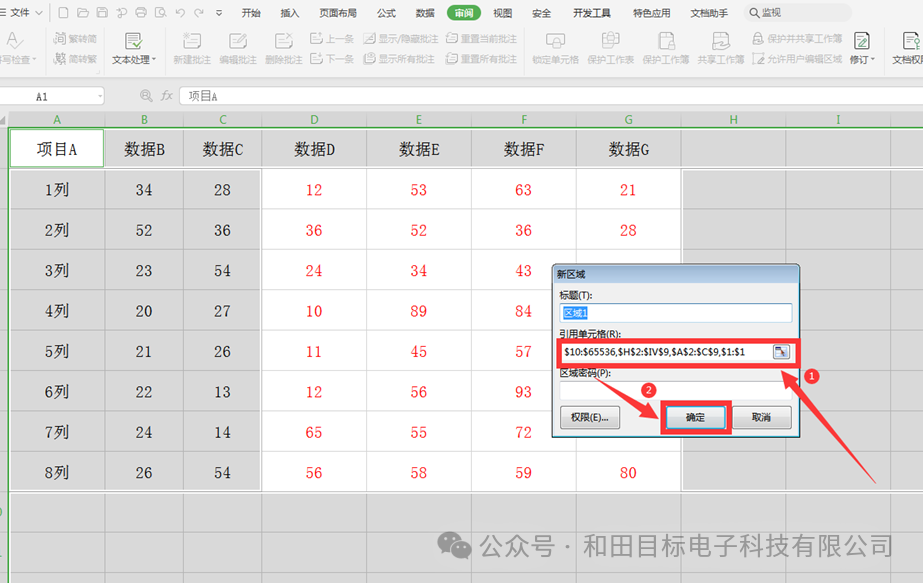Viewport: 923px width, 583px height.
Task: Click the 取消 button
Action: [x=762, y=417]
